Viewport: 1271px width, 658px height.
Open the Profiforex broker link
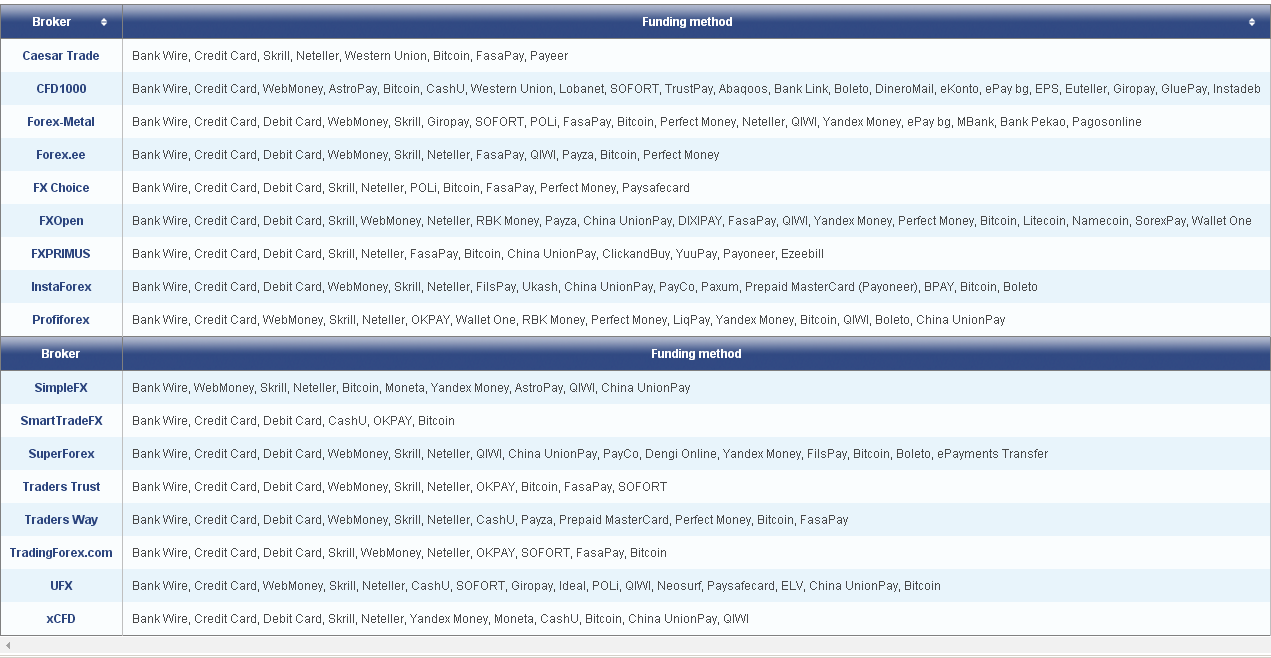coord(61,320)
